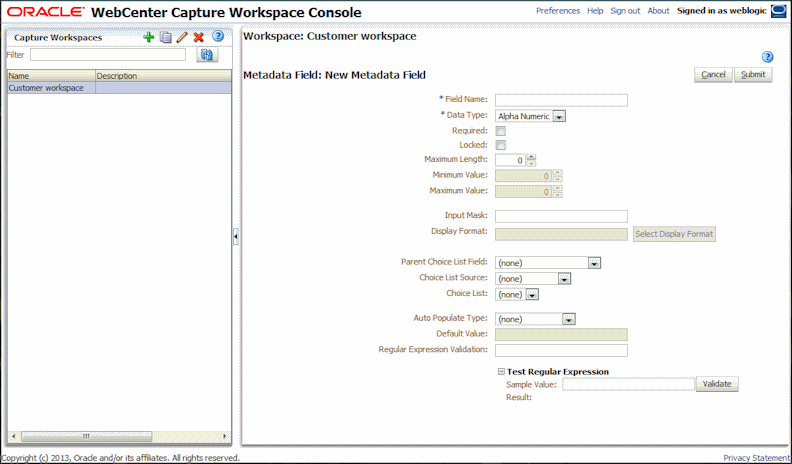Click the Select Display Format button
792x464 pixels.
coord(674,234)
